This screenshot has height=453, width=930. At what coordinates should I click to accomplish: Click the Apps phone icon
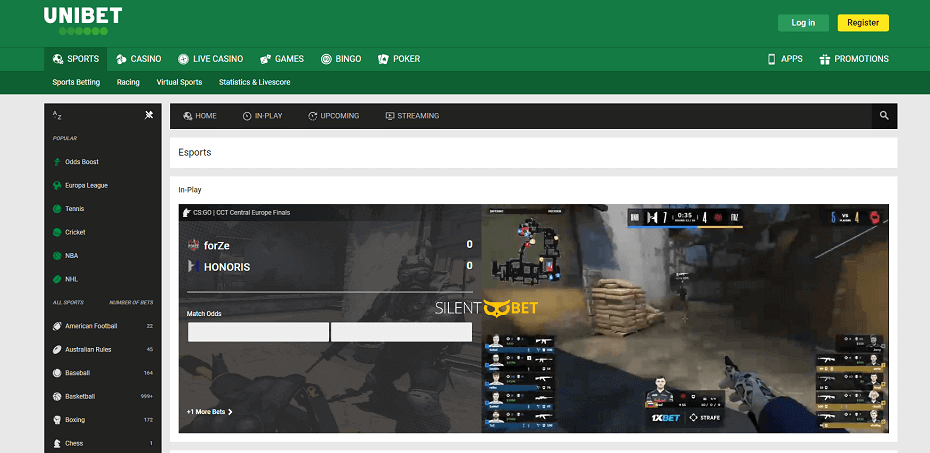(772, 59)
